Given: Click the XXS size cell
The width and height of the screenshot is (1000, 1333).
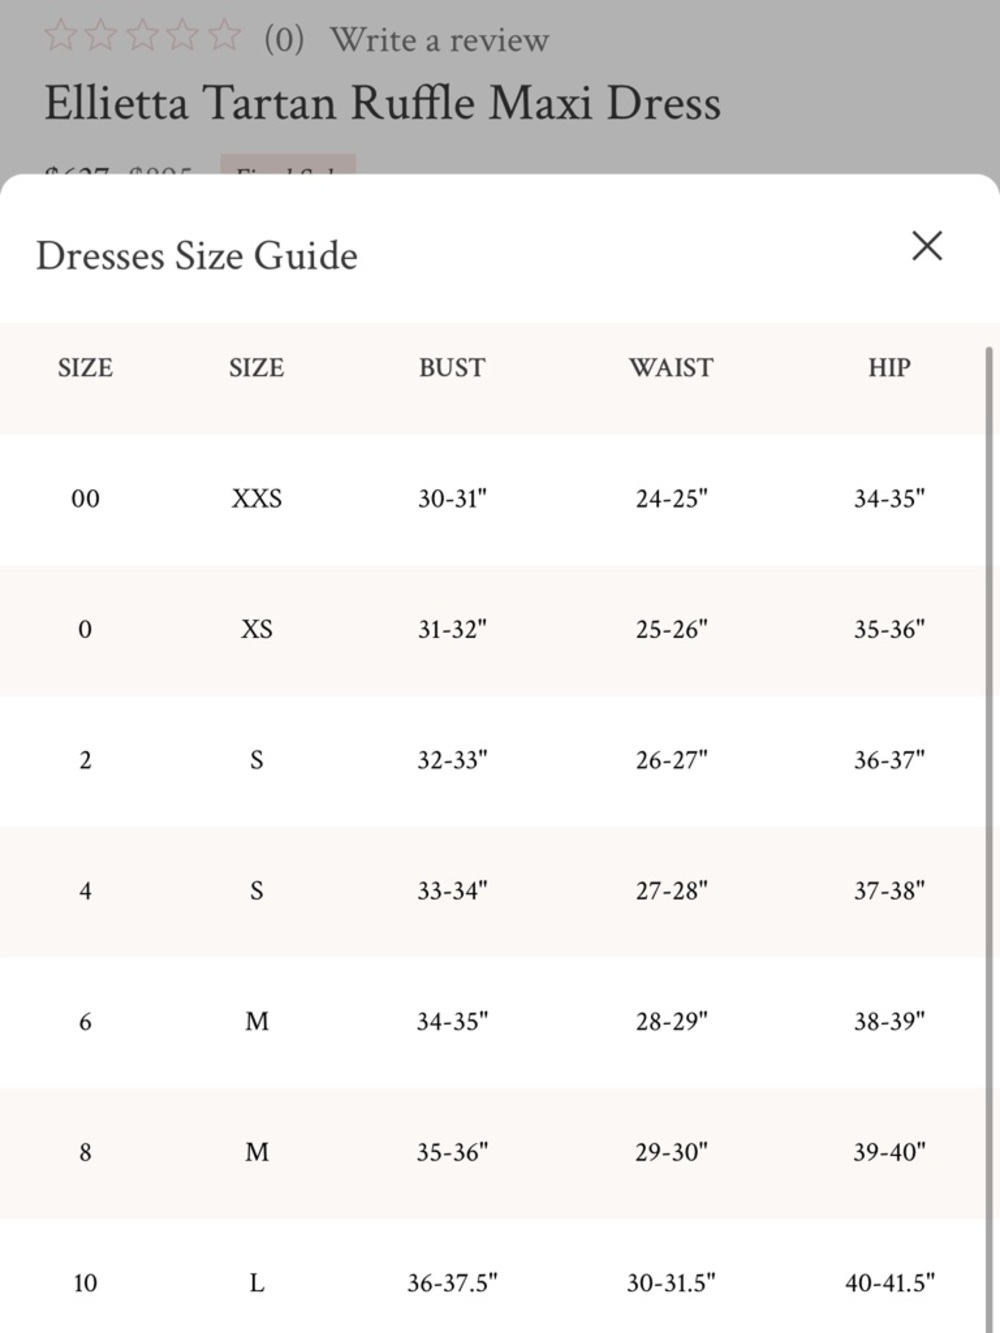Looking at the screenshot, I should [x=257, y=498].
